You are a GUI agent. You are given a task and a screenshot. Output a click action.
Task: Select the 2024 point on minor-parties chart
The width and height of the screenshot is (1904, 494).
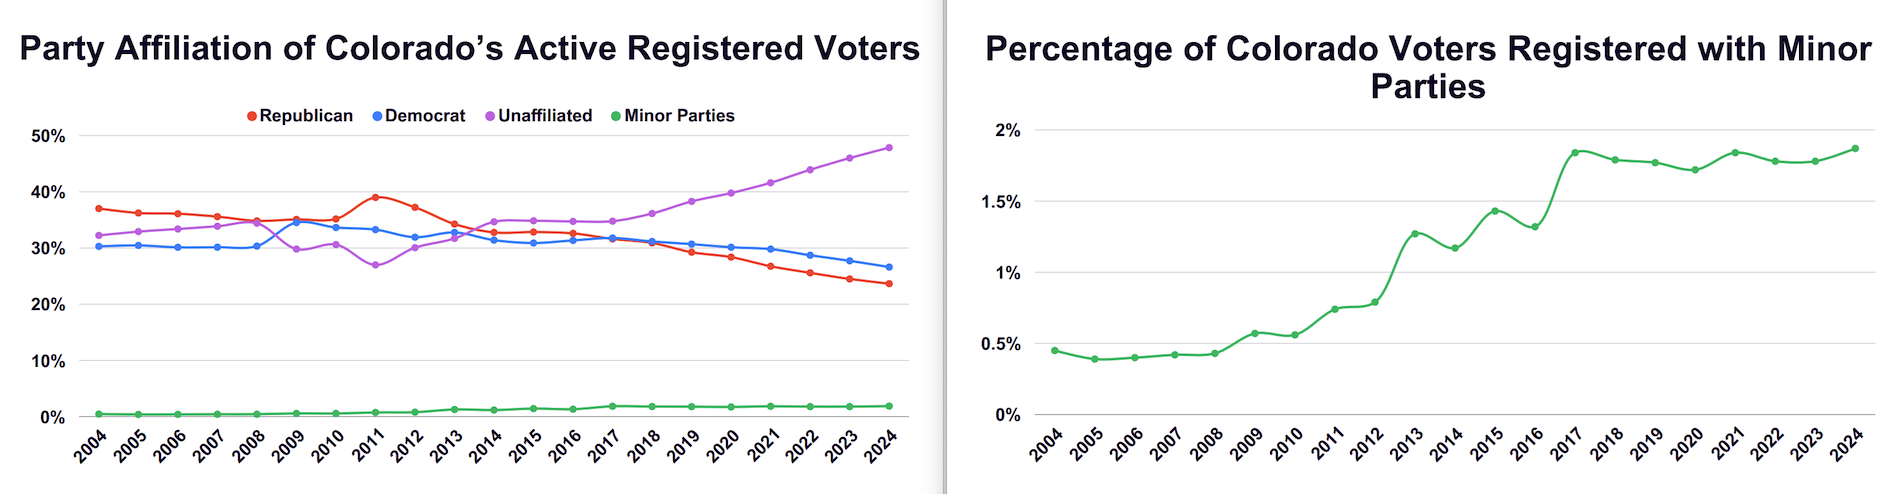coord(1855,148)
